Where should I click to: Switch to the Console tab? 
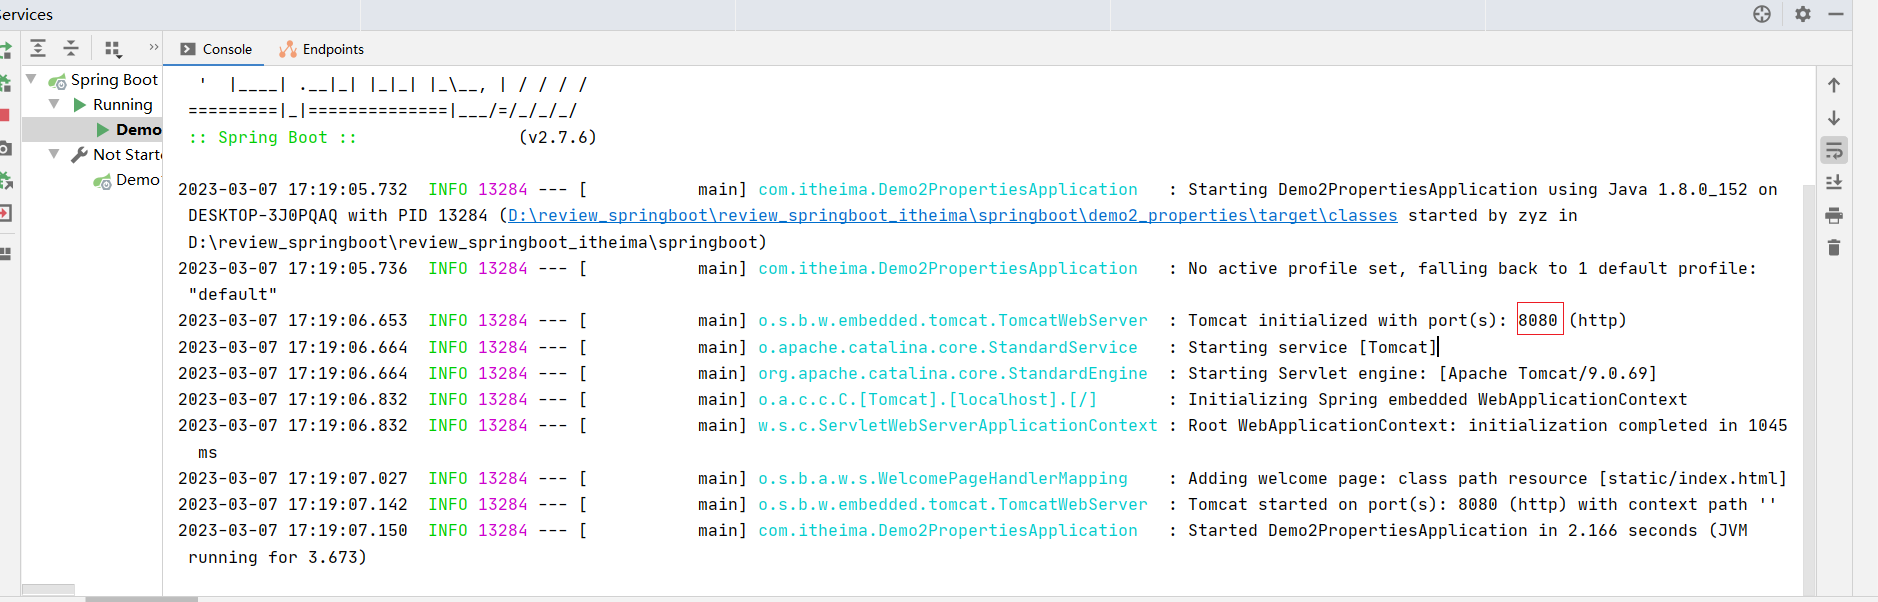216,49
